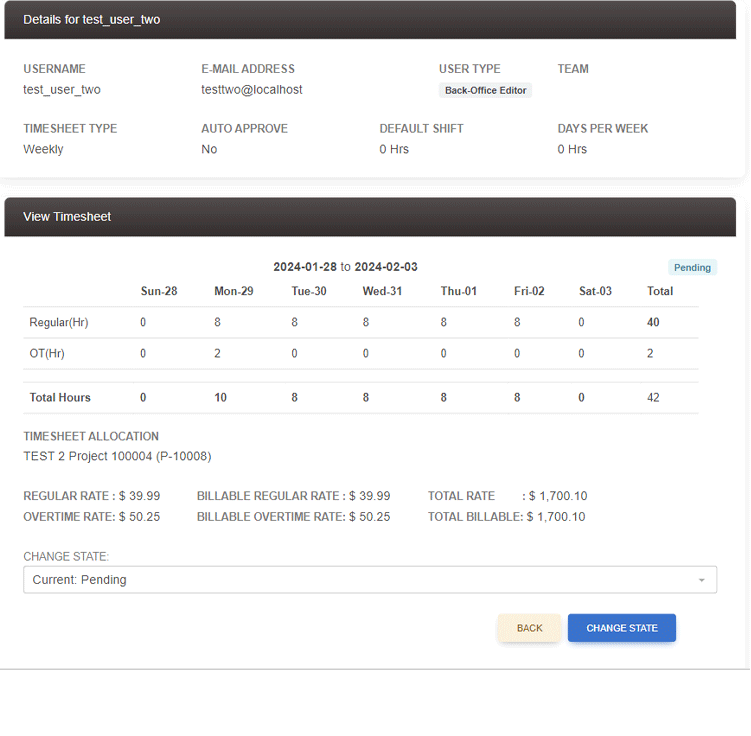Select the email testtwo@localhost text
Screen dimensions: 751x736
point(251,90)
